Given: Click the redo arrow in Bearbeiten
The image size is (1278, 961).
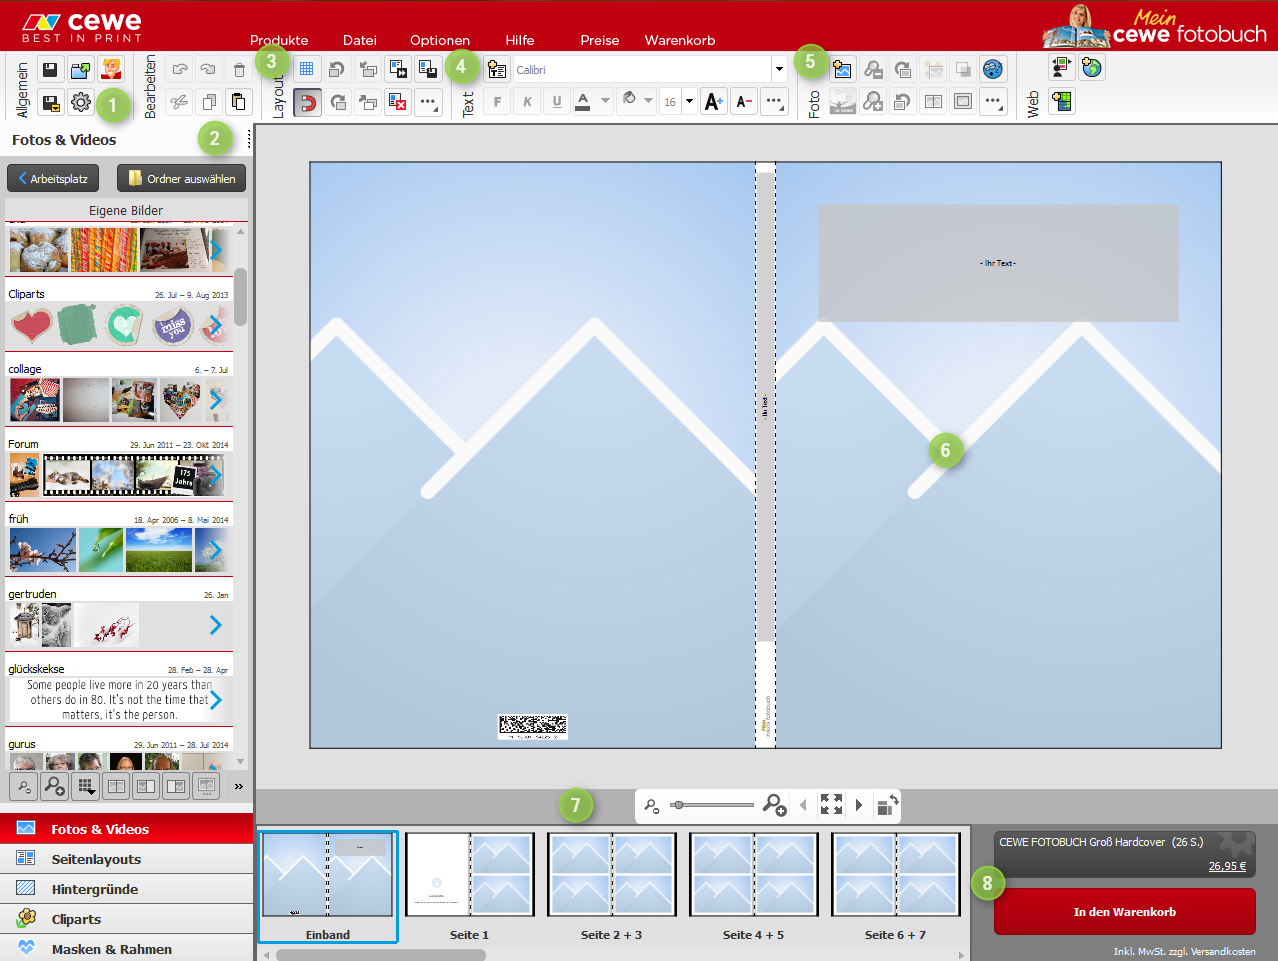Looking at the screenshot, I should click(208, 69).
